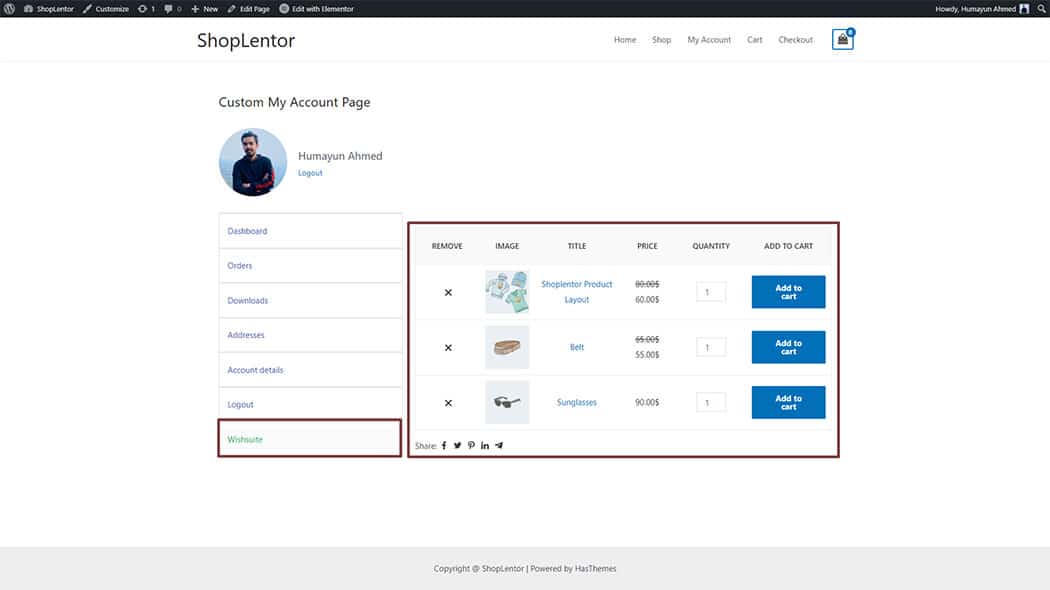Image resolution: width=1050 pixels, height=590 pixels.
Task: Go to Shop in the navigation menu
Action: pyautogui.click(x=661, y=40)
